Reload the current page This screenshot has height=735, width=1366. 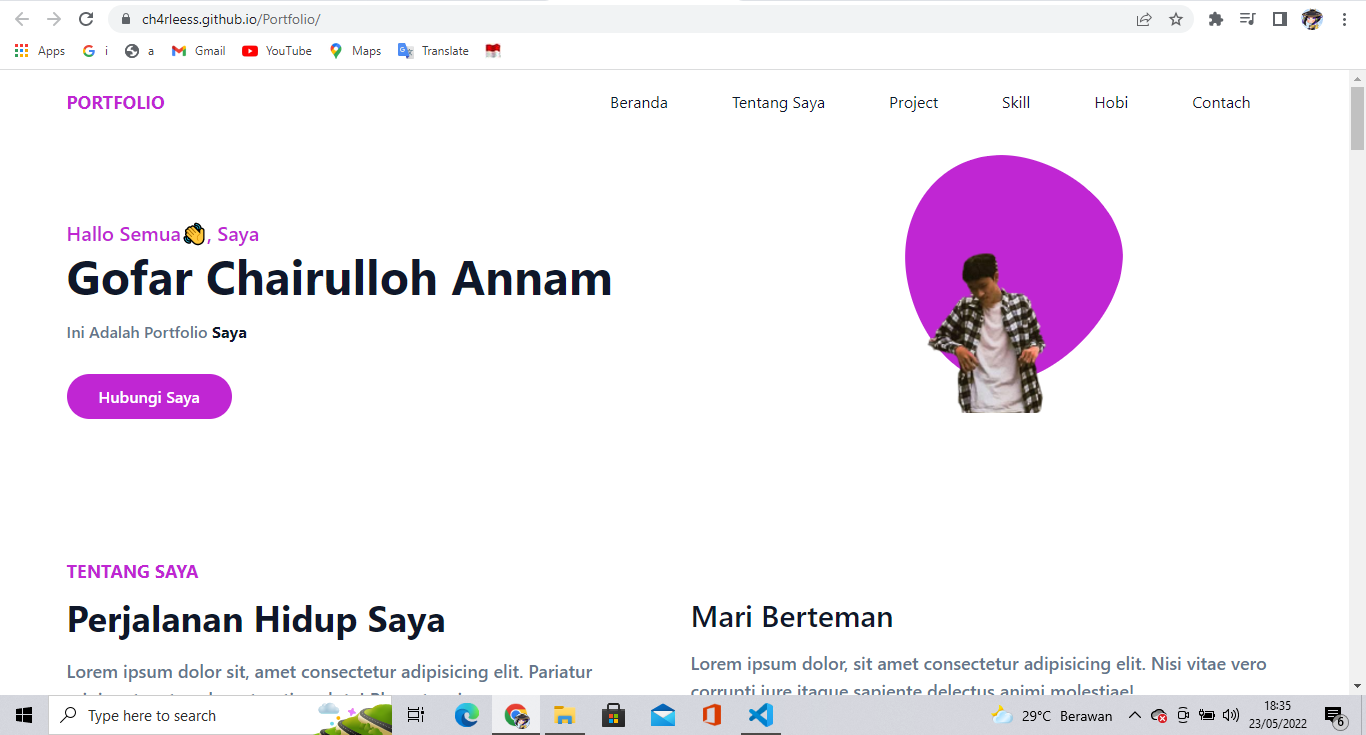tap(86, 19)
